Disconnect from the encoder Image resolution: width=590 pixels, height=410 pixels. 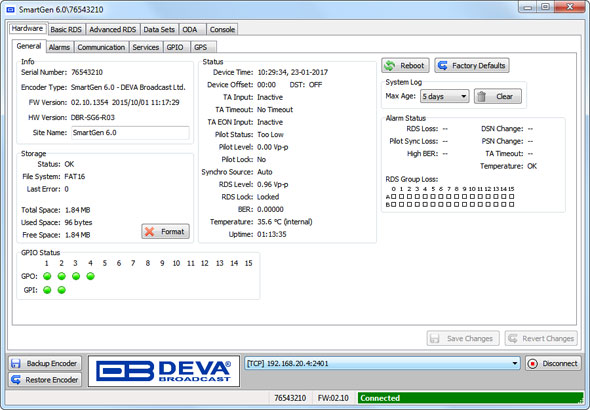[553, 363]
